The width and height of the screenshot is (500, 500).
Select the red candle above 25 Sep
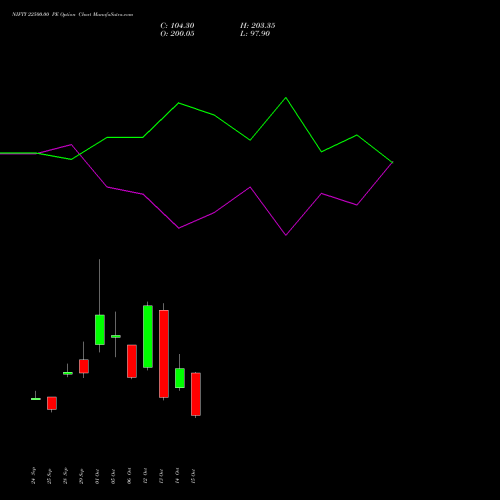52,403
